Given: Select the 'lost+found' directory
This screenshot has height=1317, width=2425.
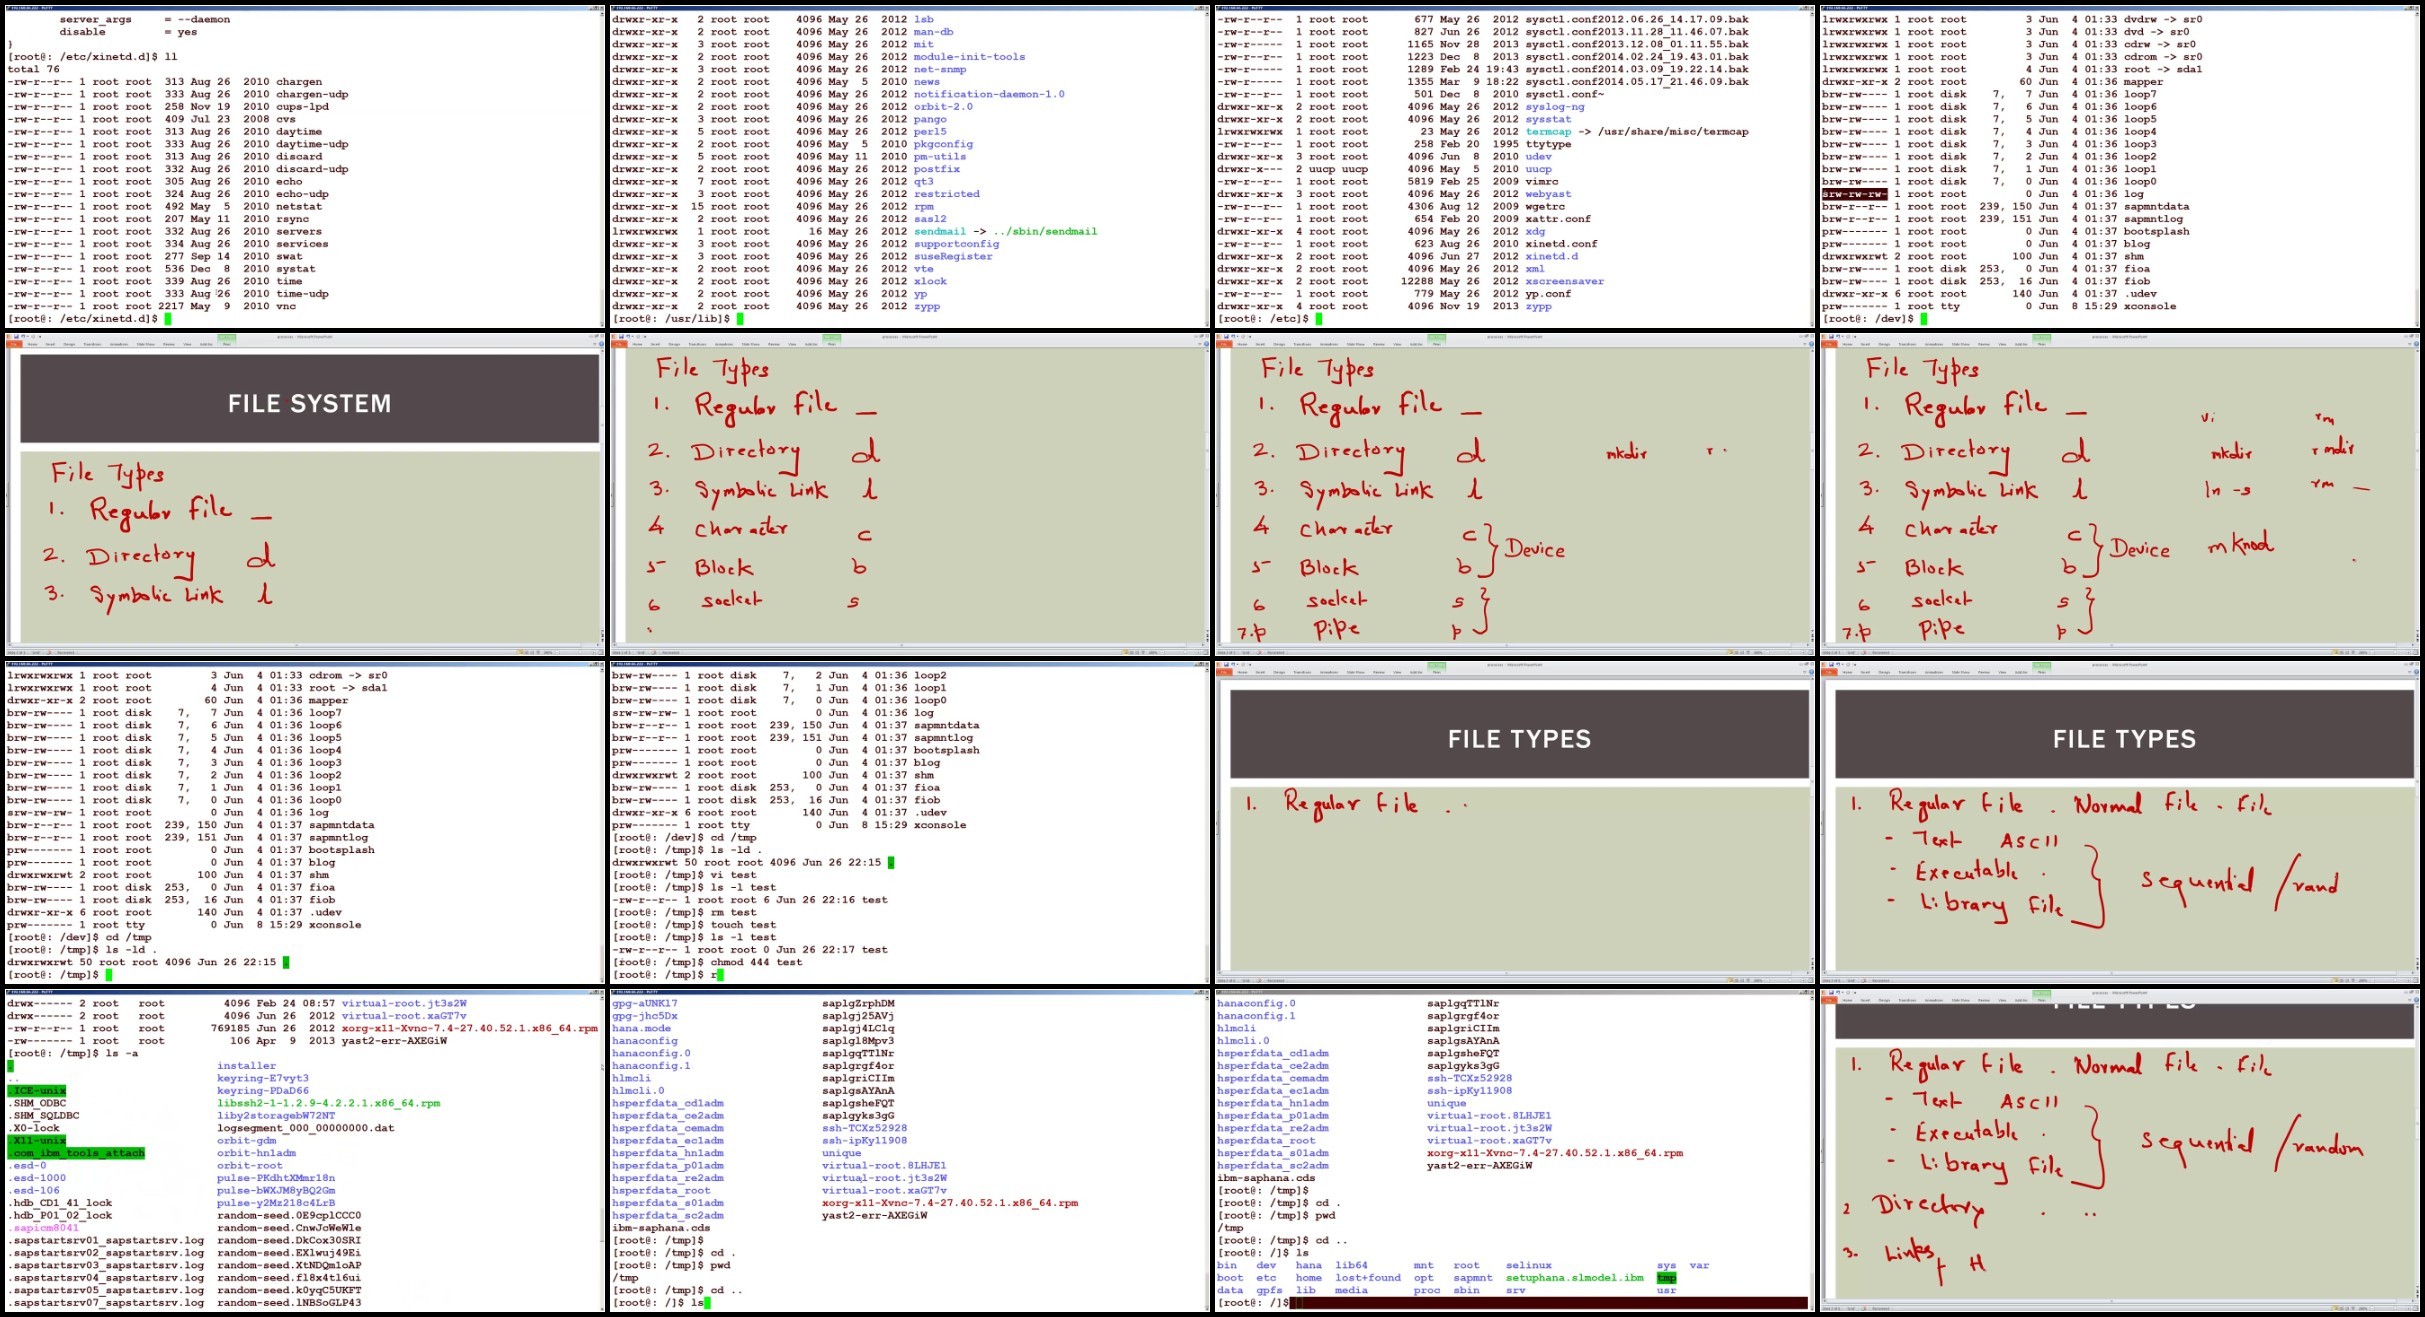Looking at the screenshot, I should [x=1368, y=1278].
